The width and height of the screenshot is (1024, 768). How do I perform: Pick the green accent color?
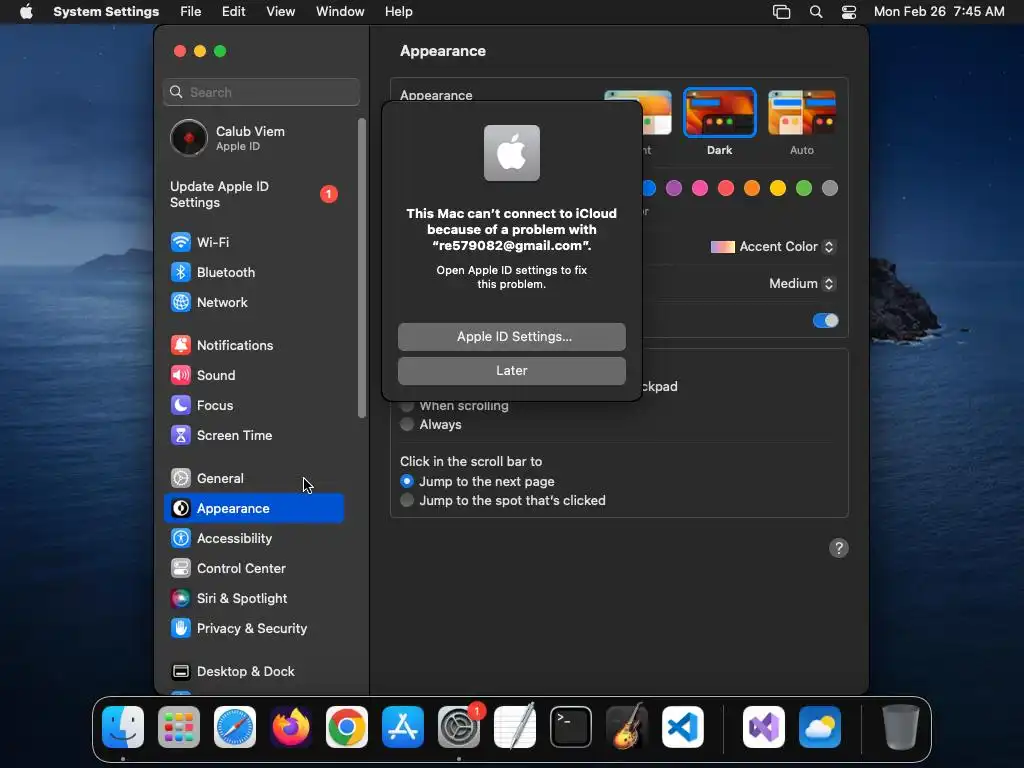tap(804, 189)
